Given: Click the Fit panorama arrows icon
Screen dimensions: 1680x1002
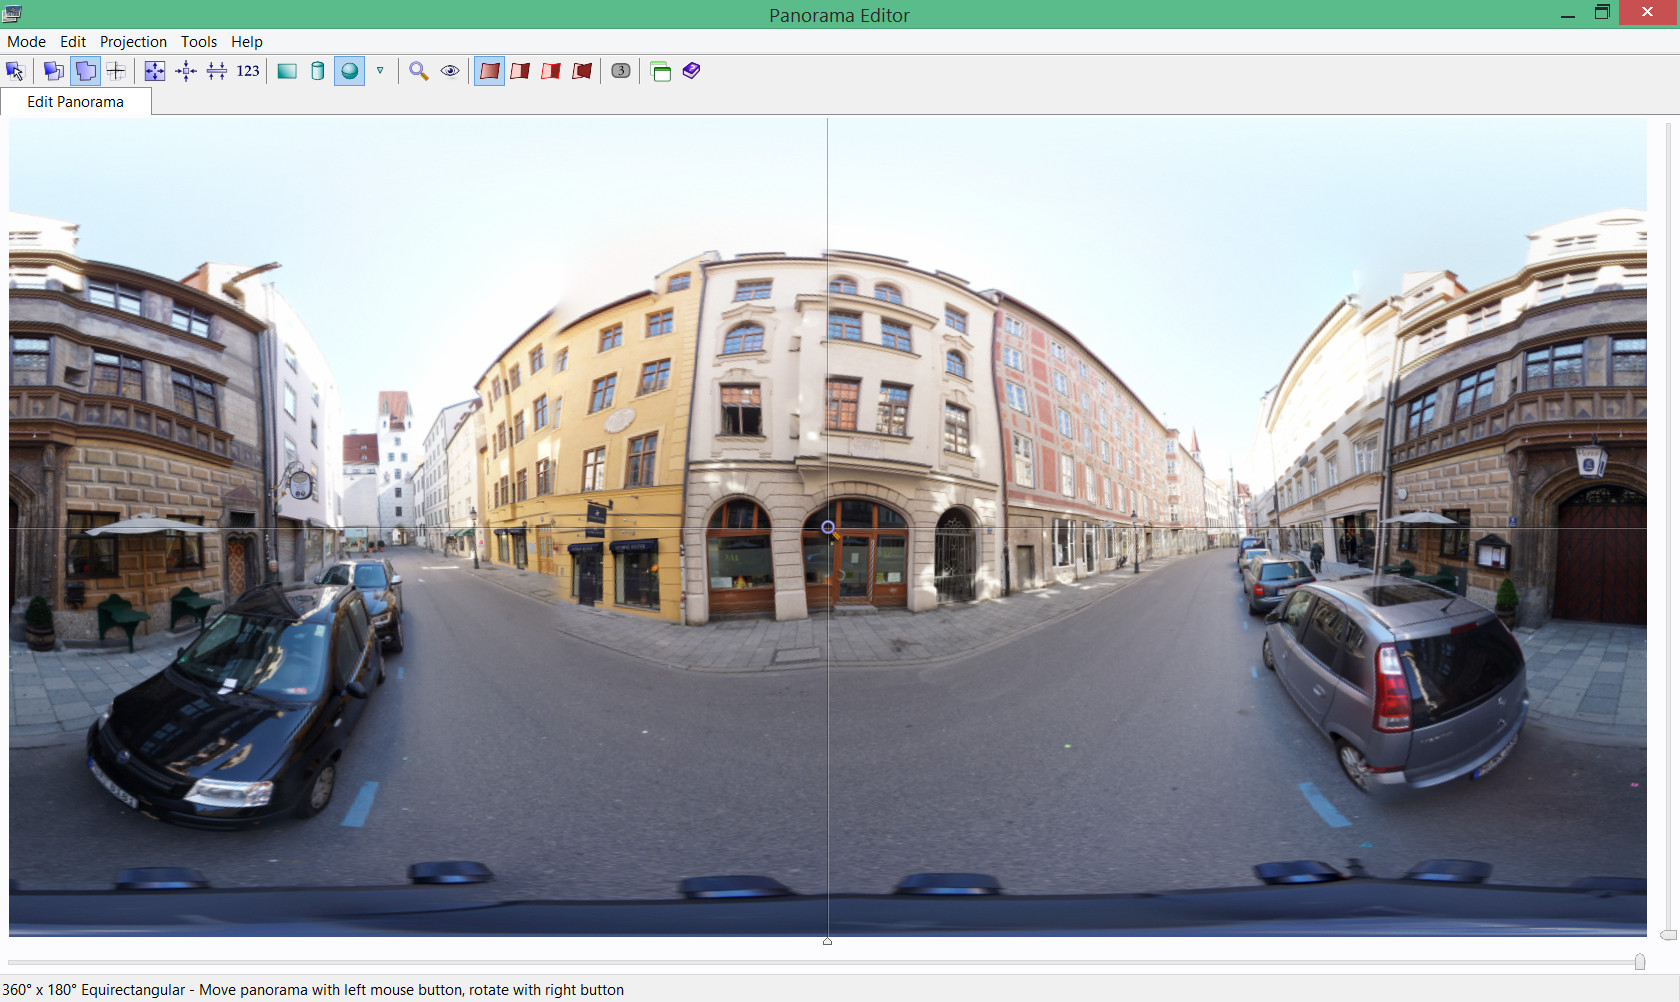Looking at the screenshot, I should (155, 71).
